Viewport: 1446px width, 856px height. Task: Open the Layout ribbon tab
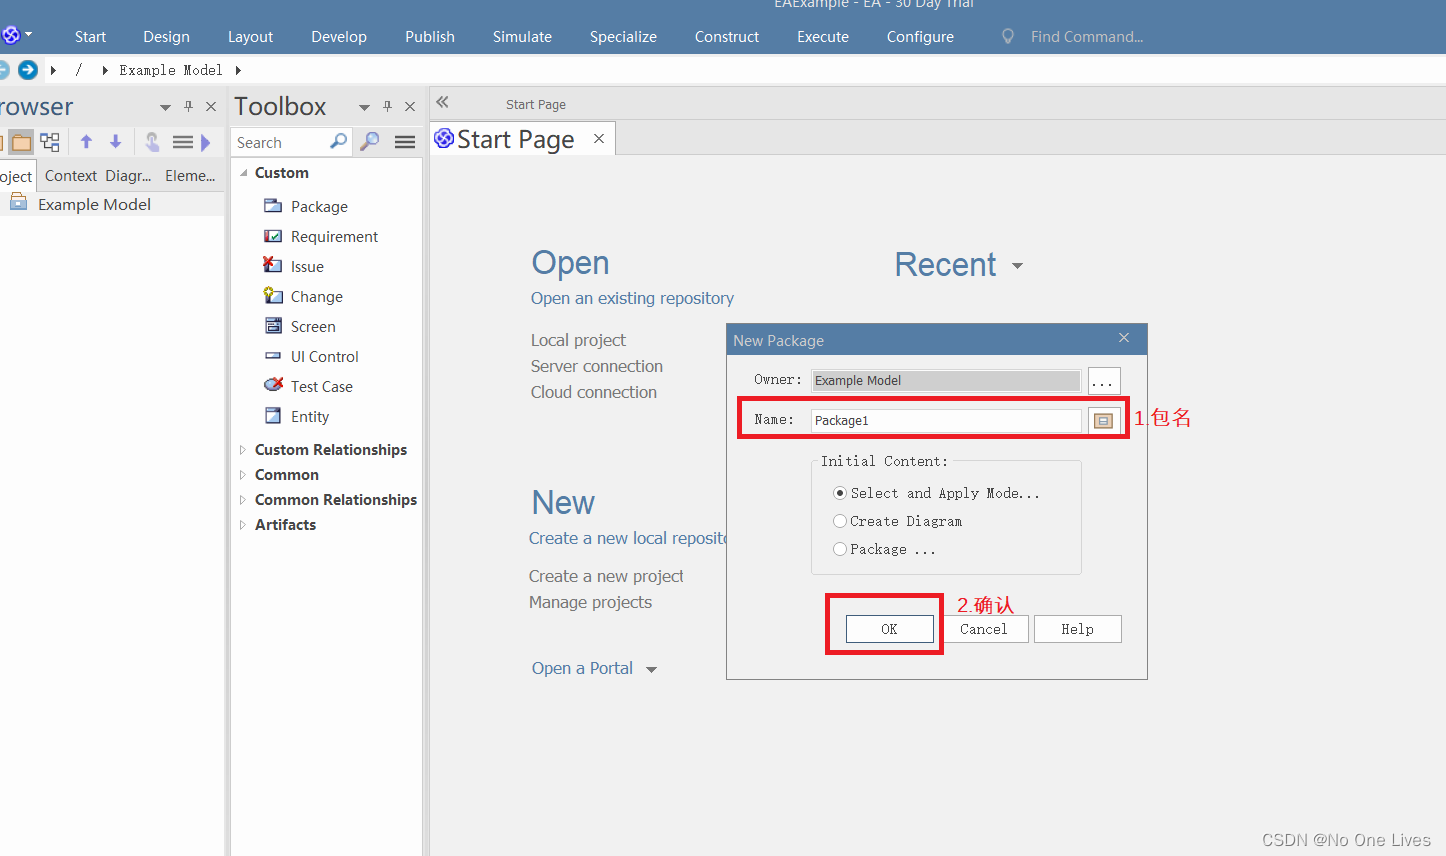coord(250,36)
